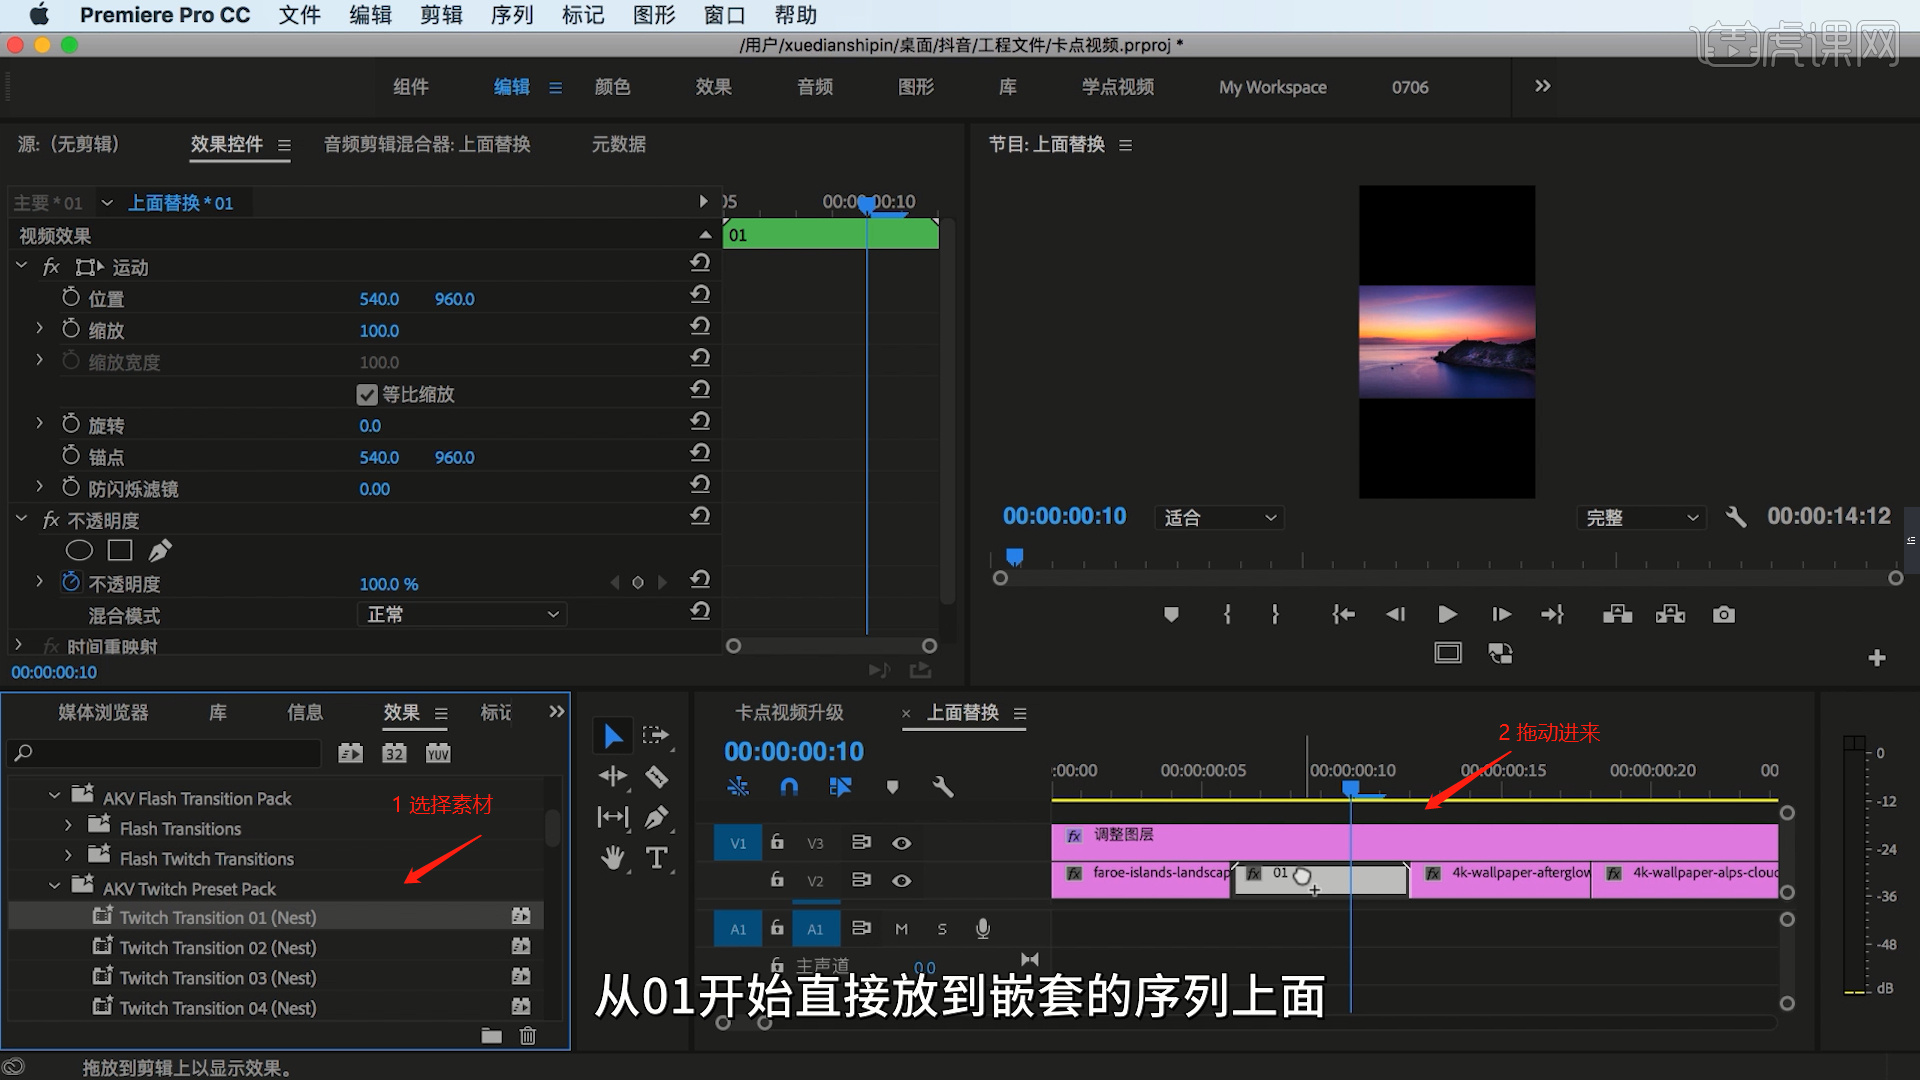Select the Razor tool

pyautogui.click(x=656, y=777)
